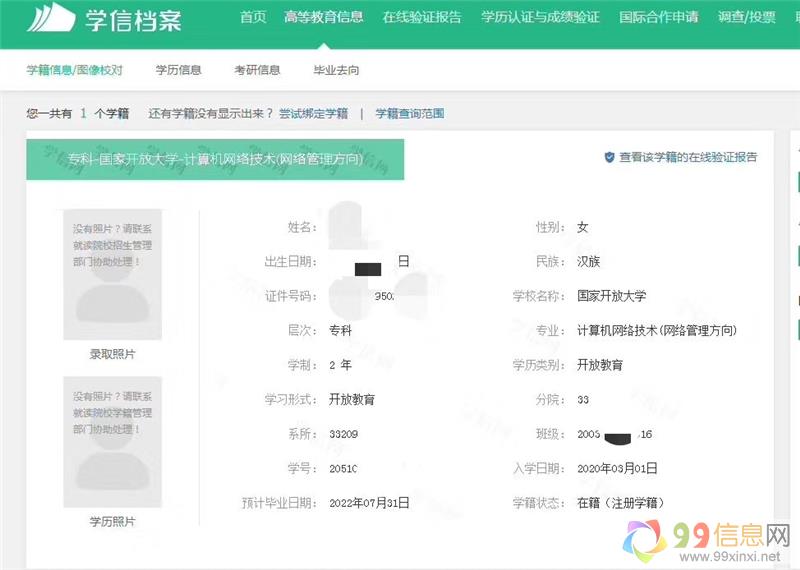Click the 学信档案 logo icon
Viewport: 800px width, 570px height.
(x=50, y=18)
